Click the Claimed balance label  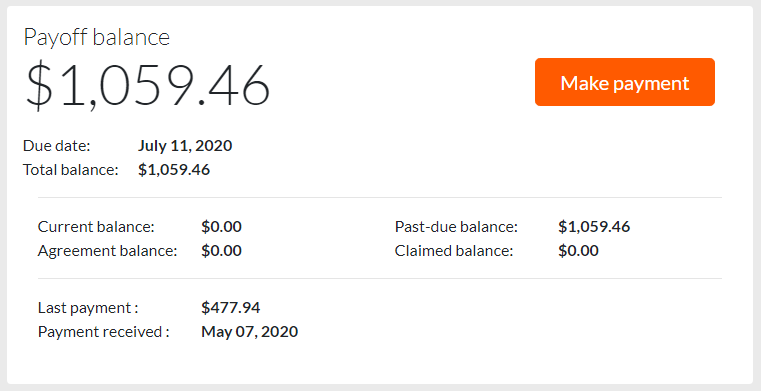click(x=454, y=251)
